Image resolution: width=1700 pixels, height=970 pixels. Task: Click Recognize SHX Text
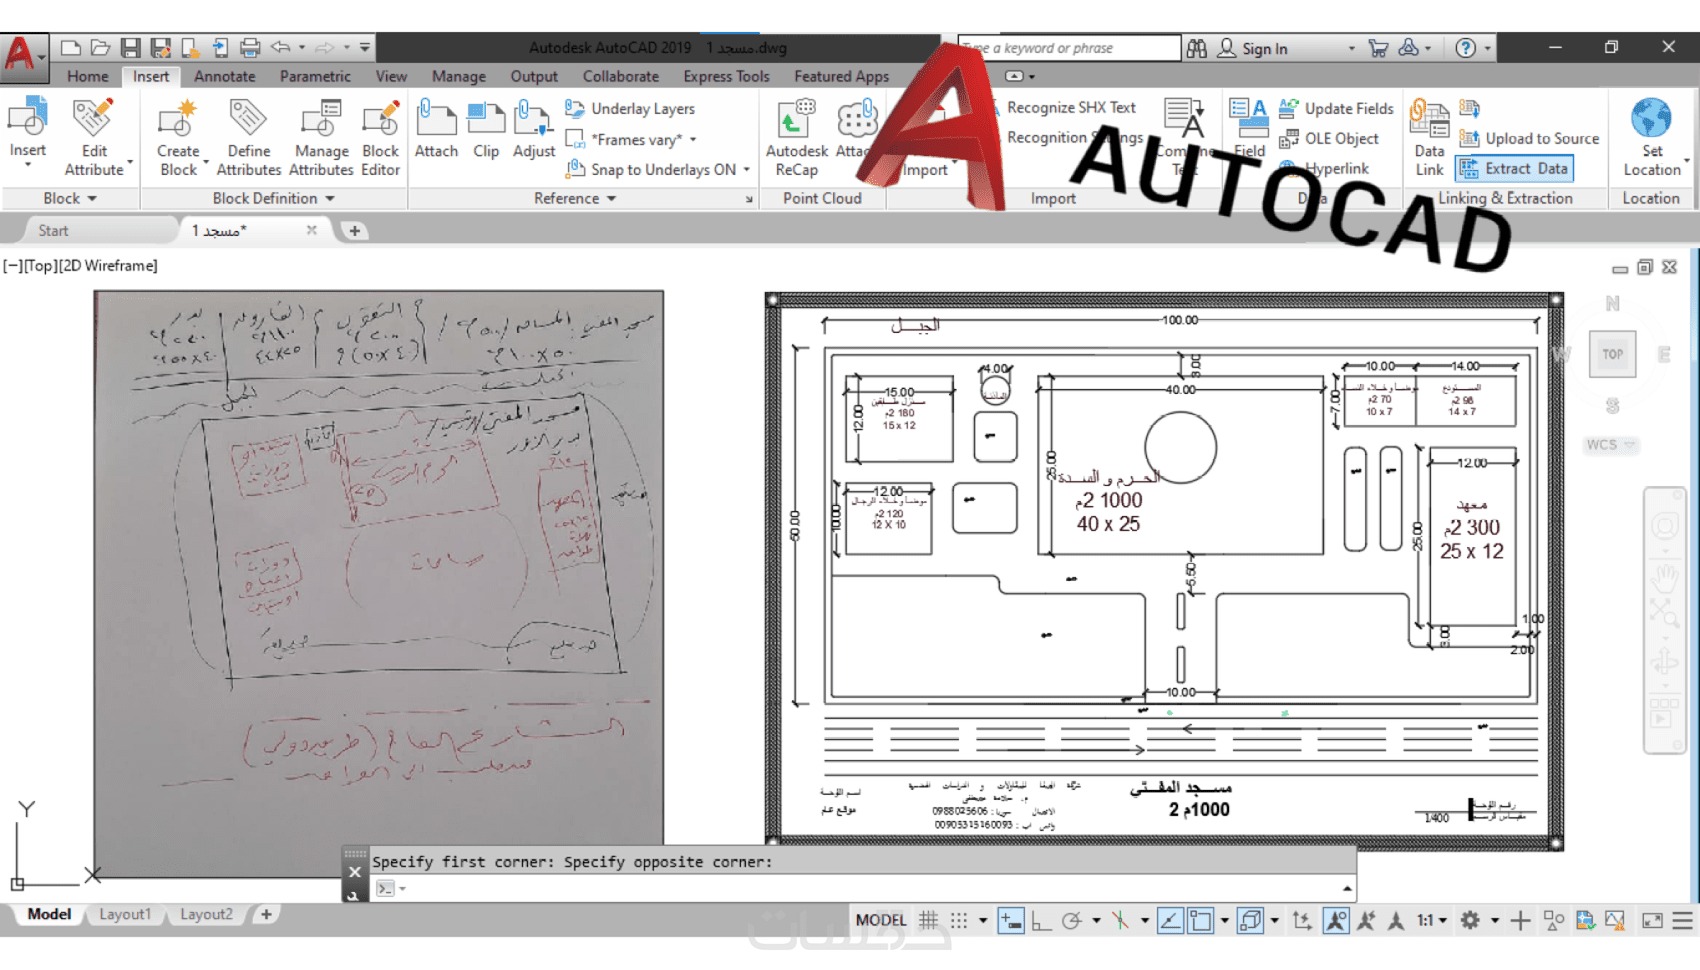point(1070,107)
